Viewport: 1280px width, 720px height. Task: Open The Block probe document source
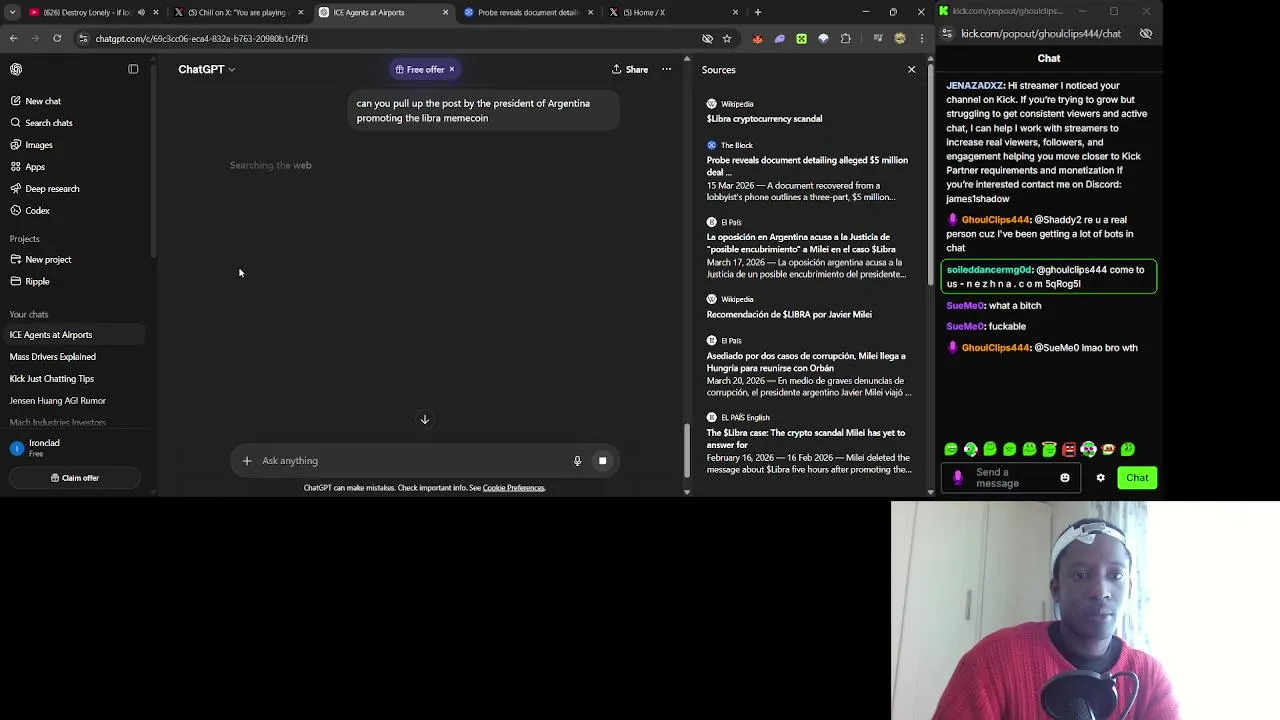click(x=808, y=171)
